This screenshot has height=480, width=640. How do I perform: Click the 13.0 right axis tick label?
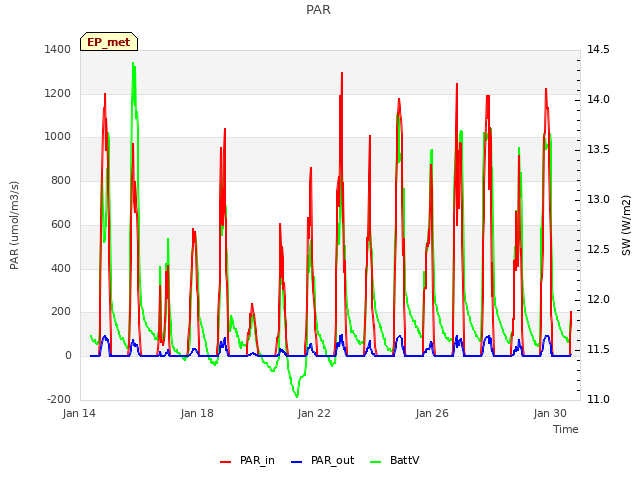pyautogui.click(x=598, y=200)
